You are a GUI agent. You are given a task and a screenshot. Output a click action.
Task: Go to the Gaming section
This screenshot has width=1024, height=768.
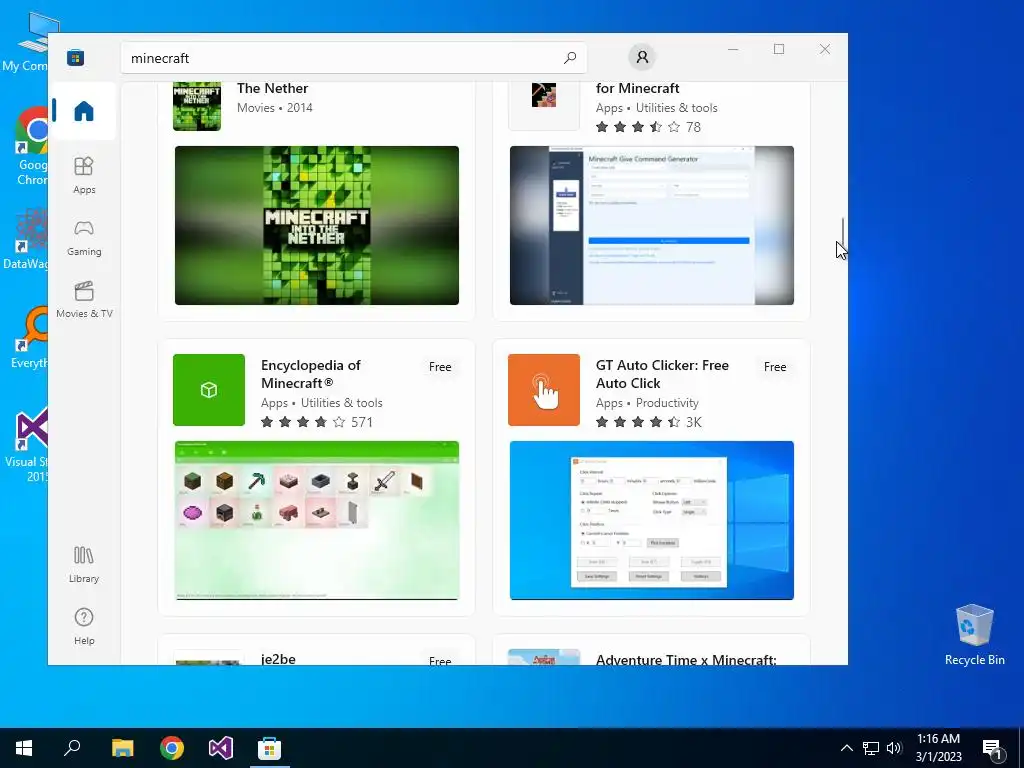(x=84, y=238)
